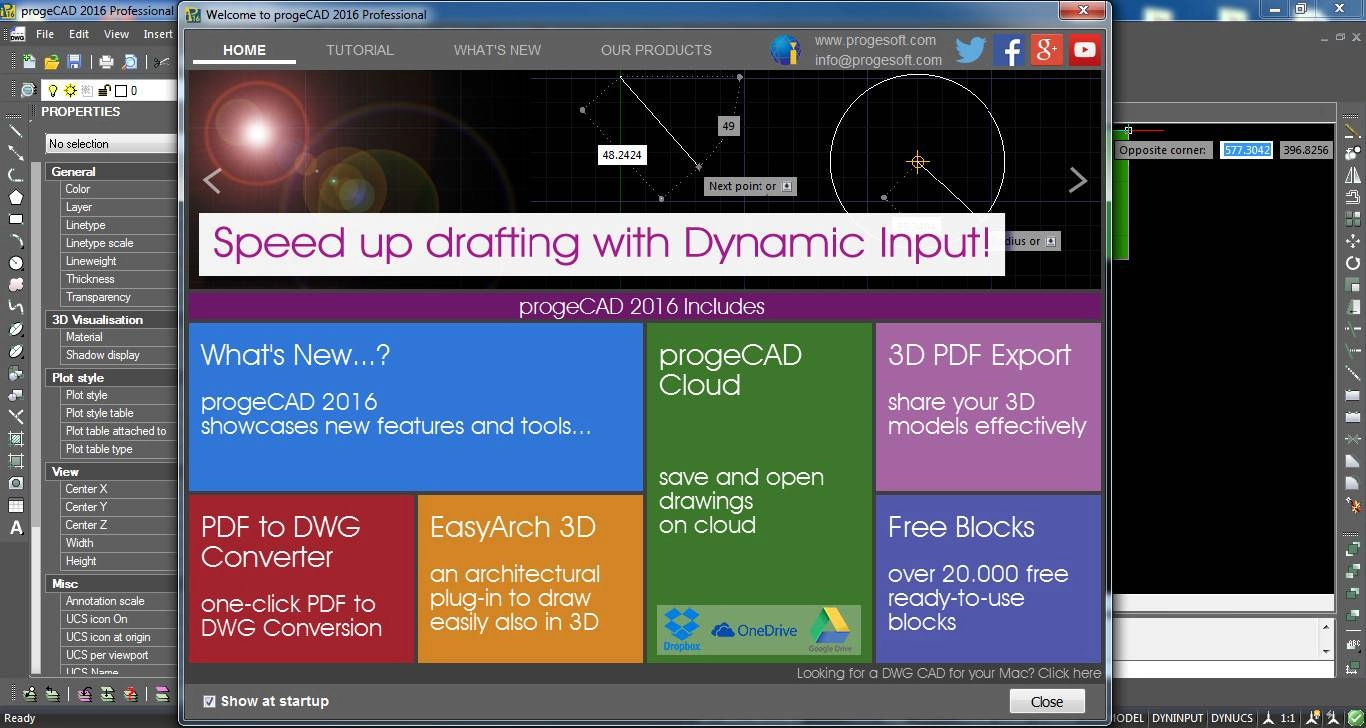Open the YouTube channel icon
Viewport: 1366px width, 728px height.
tap(1084, 50)
